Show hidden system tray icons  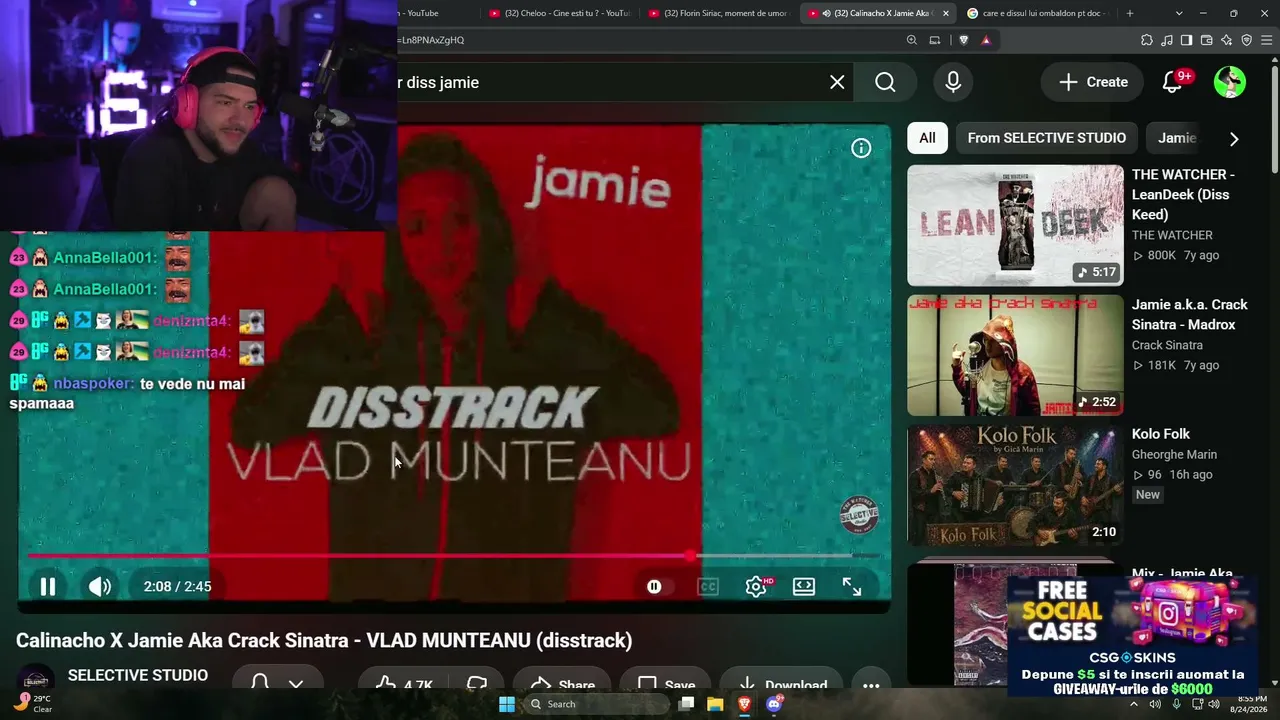tap(1134, 704)
